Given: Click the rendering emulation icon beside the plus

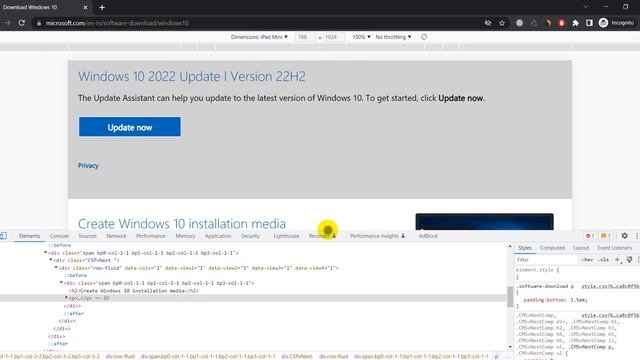Looking at the screenshot, I should (x=629, y=260).
